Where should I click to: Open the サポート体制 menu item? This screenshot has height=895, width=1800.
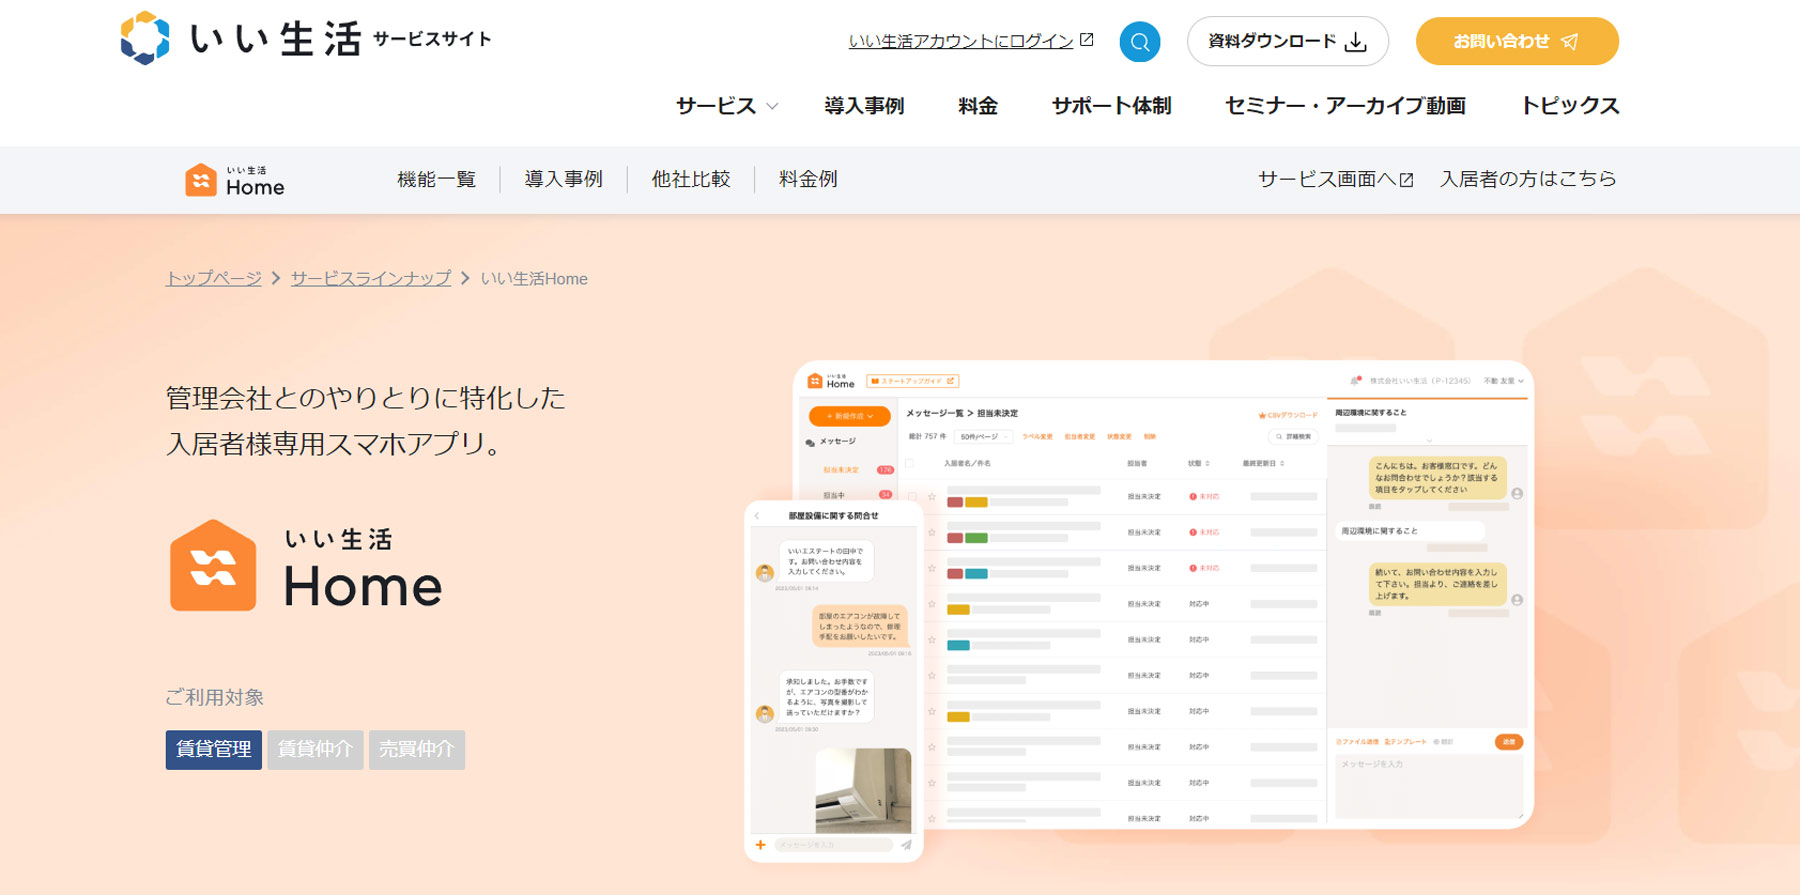[1111, 106]
